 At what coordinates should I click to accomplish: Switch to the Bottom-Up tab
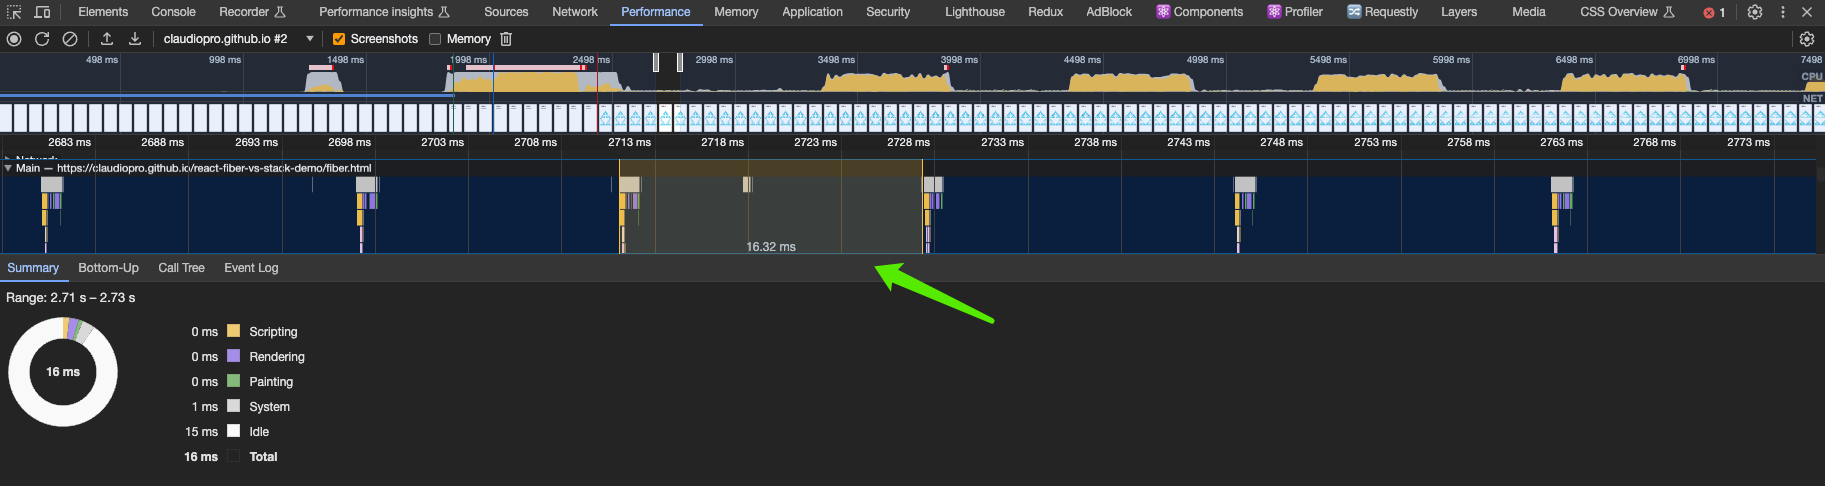(108, 268)
